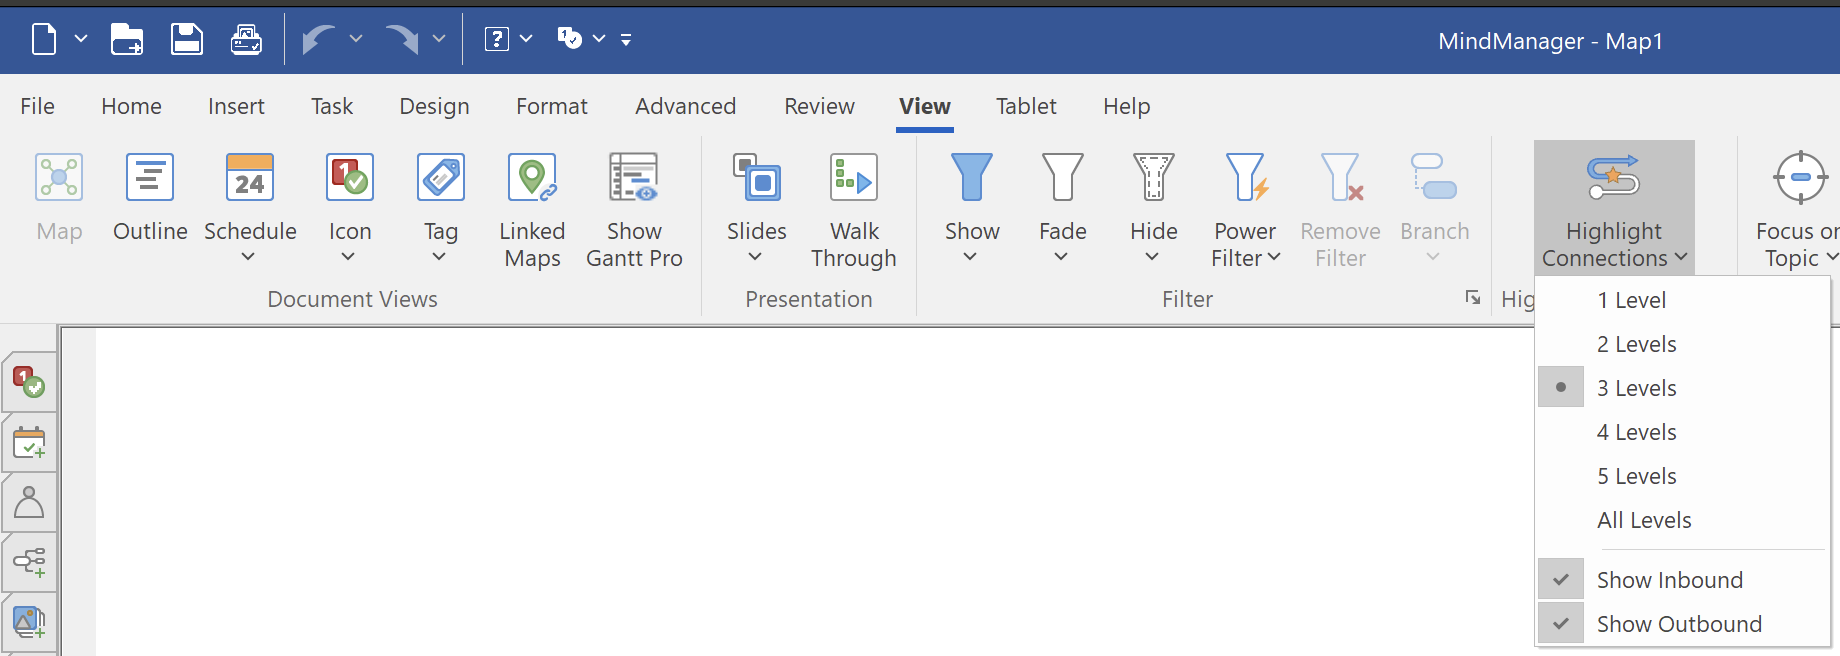Select 1 Level highlight option

[1630, 300]
